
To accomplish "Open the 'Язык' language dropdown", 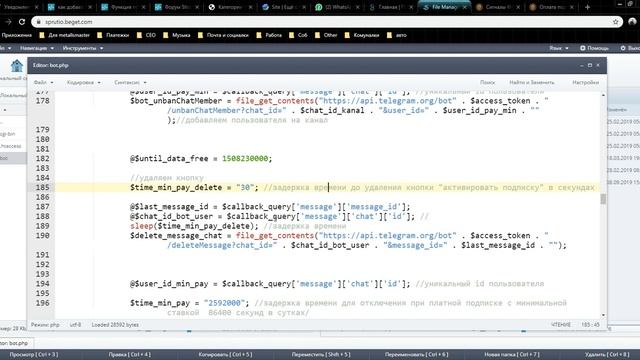I will pyautogui.click(x=559, y=48).
